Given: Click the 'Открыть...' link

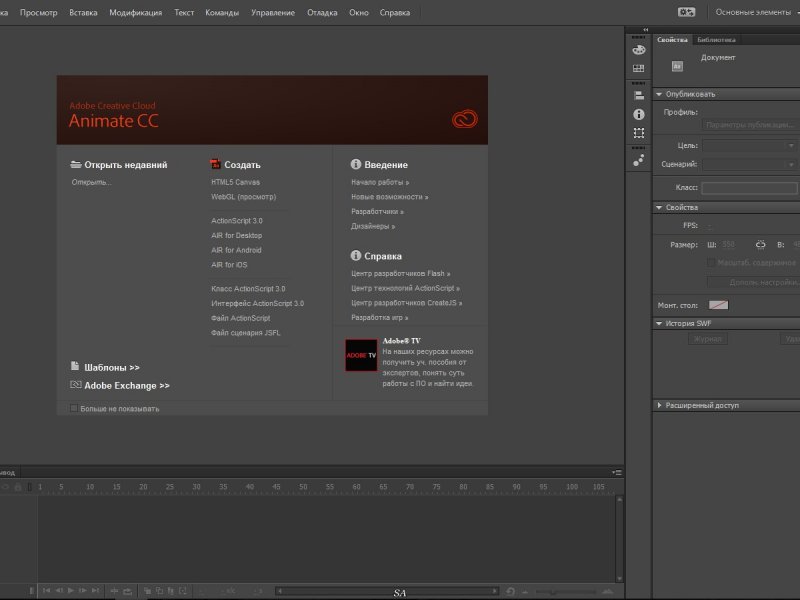Looking at the screenshot, I should 91,182.
